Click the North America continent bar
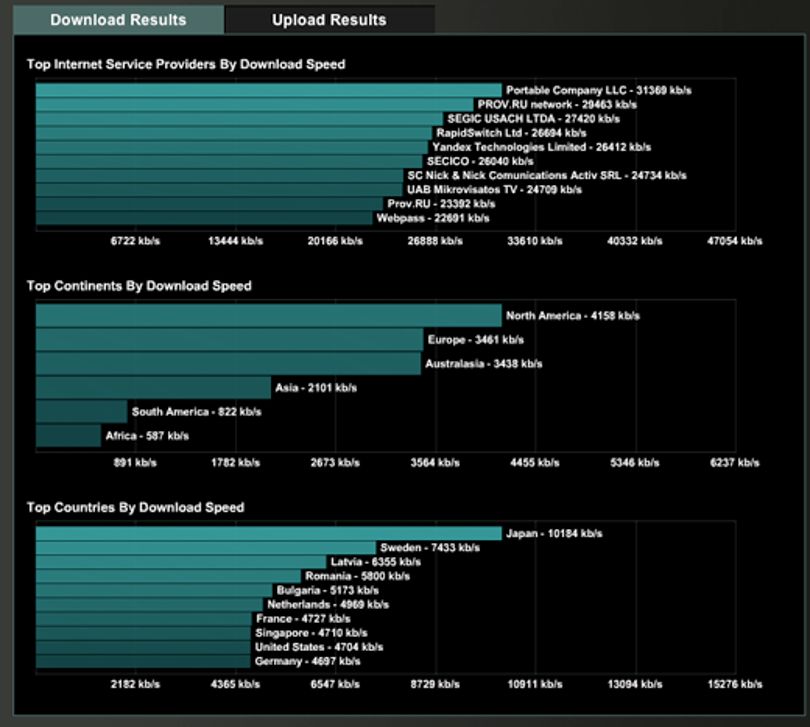This screenshot has height=727, width=810. [x=269, y=315]
